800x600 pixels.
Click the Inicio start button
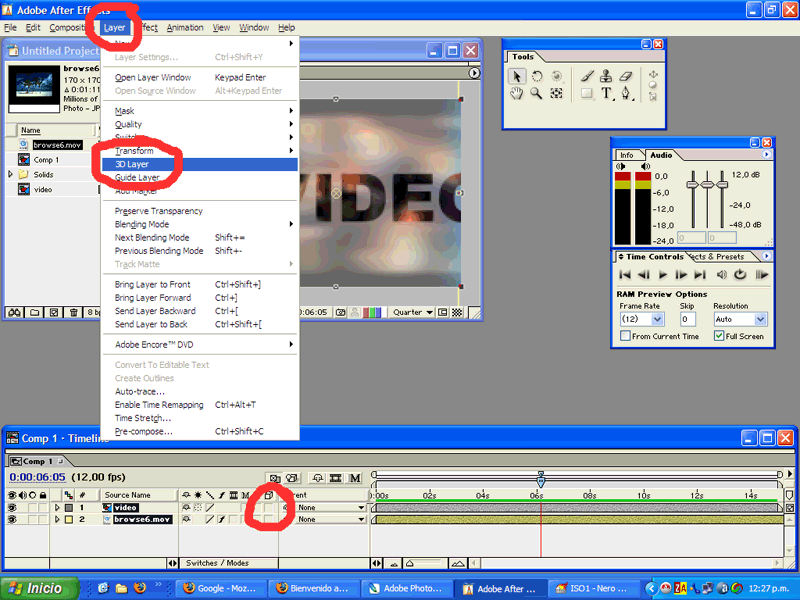tap(39, 588)
